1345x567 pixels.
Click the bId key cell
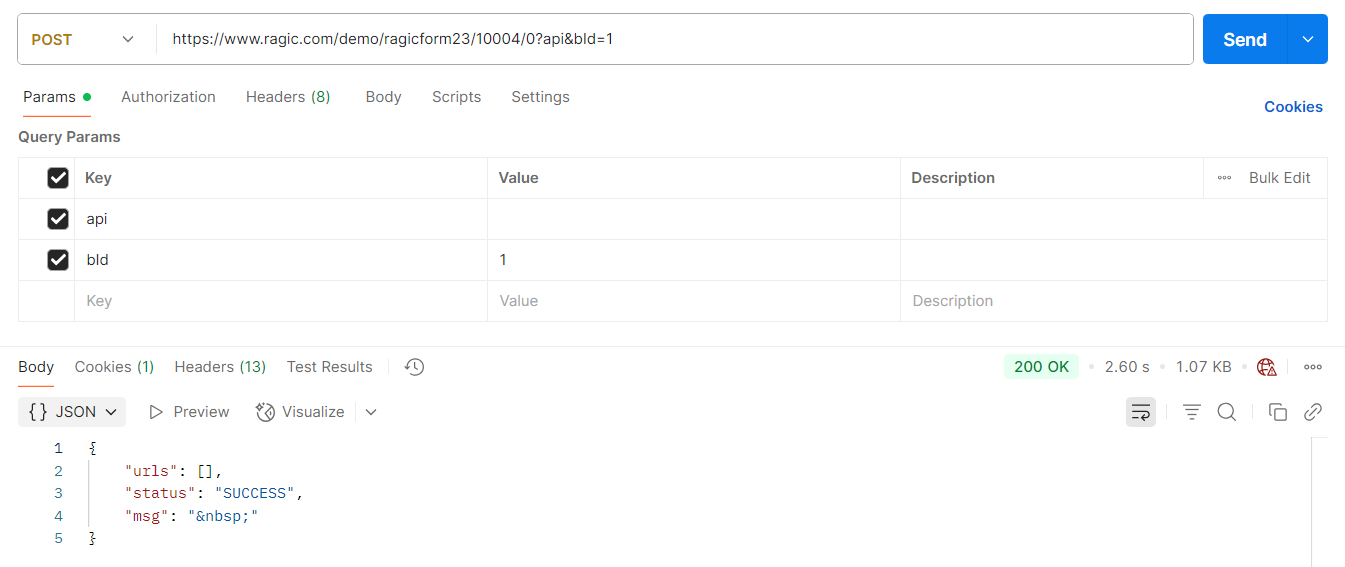coord(281,260)
